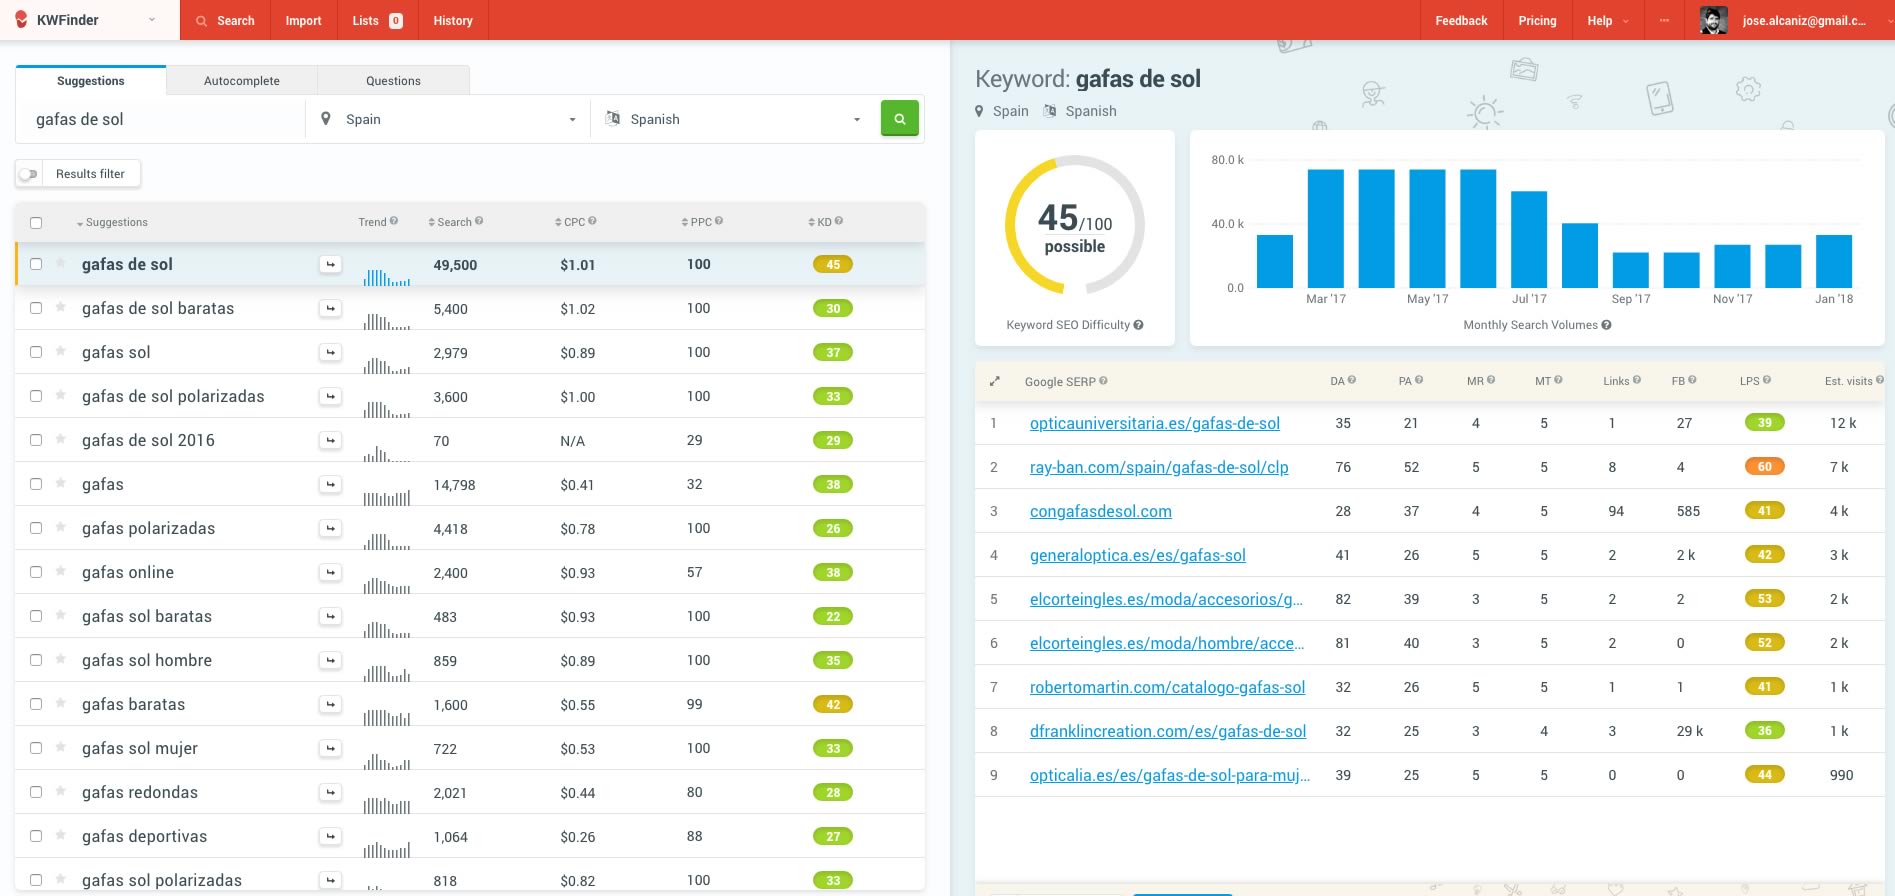This screenshot has width=1895, height=896.
Task: Click help icon next to Keyword SEO Difficulty
Action: pos(1139,325)
